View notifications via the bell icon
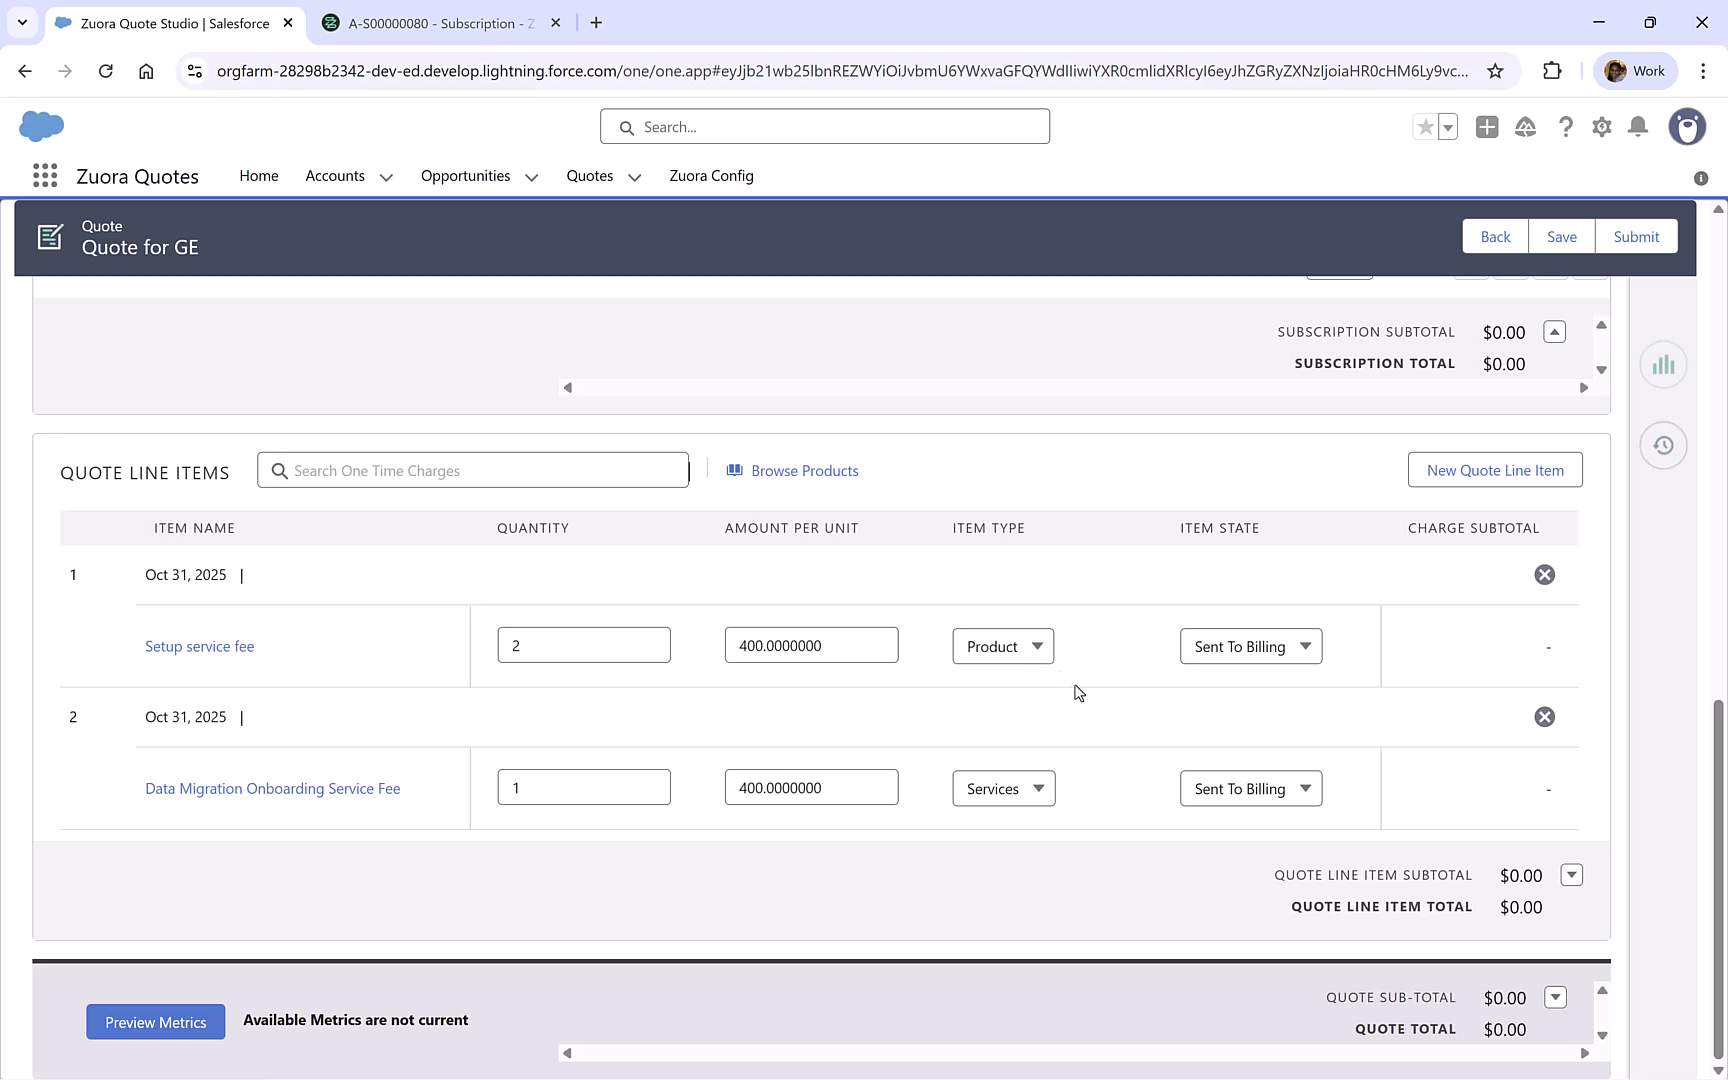The image size is (1728, 1080). coord(1637,127)
